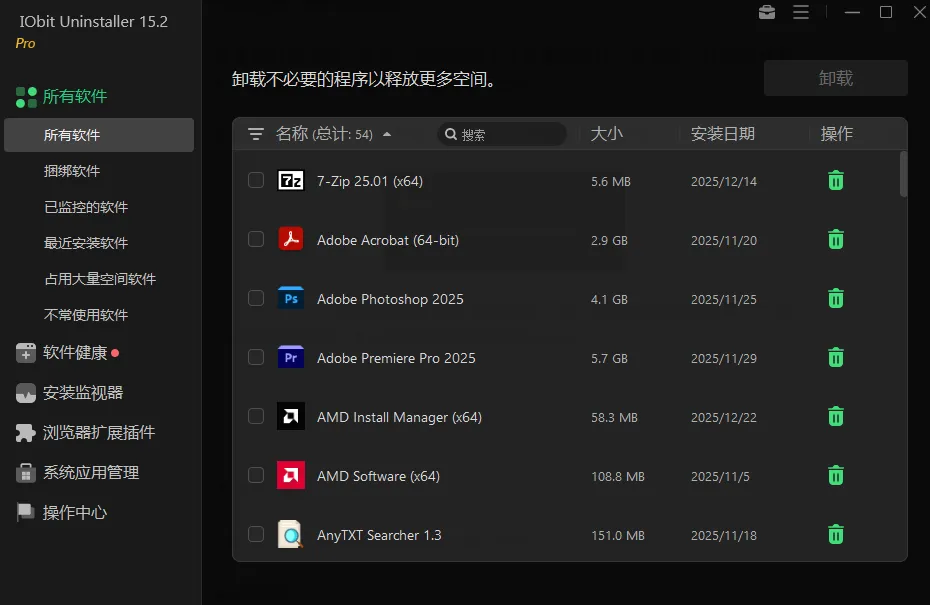Click trash icon for Adobe Acrobat (64-bit)
The height and width of the screenshot is (605, 930).
(x=836, y=240)
